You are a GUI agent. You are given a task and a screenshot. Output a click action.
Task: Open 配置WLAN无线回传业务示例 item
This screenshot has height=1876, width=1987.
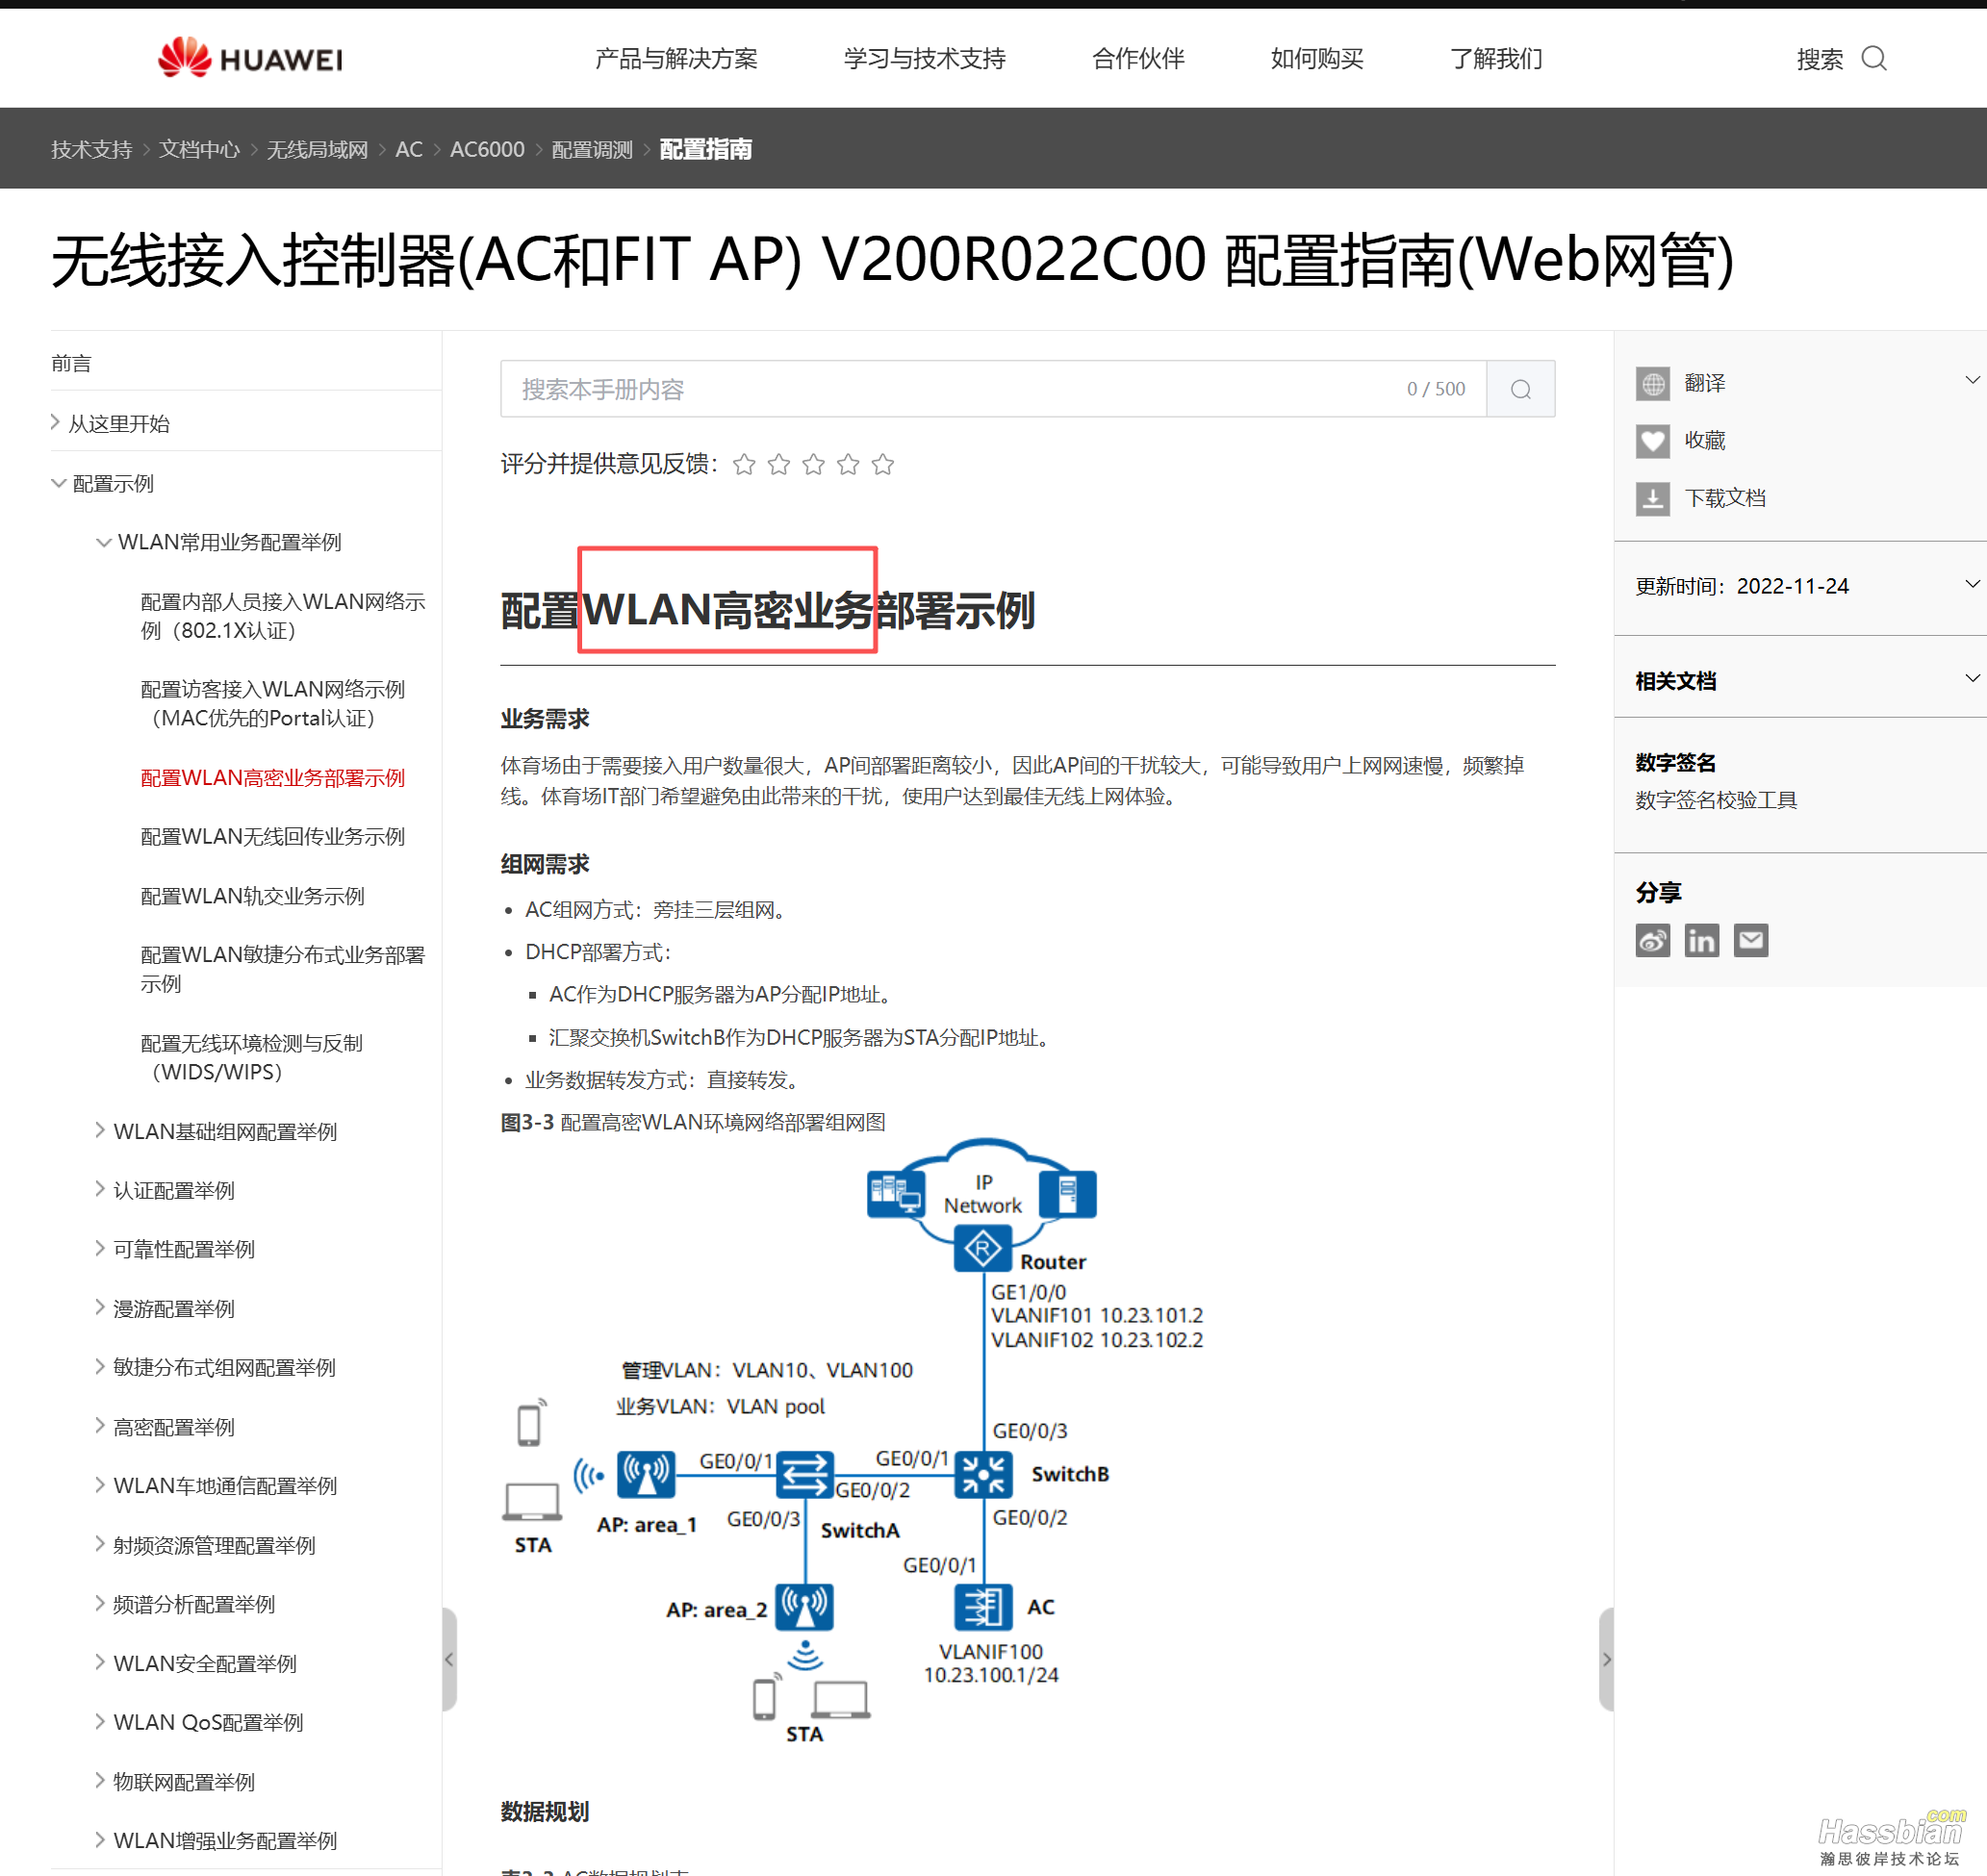[x=273, y=836]
